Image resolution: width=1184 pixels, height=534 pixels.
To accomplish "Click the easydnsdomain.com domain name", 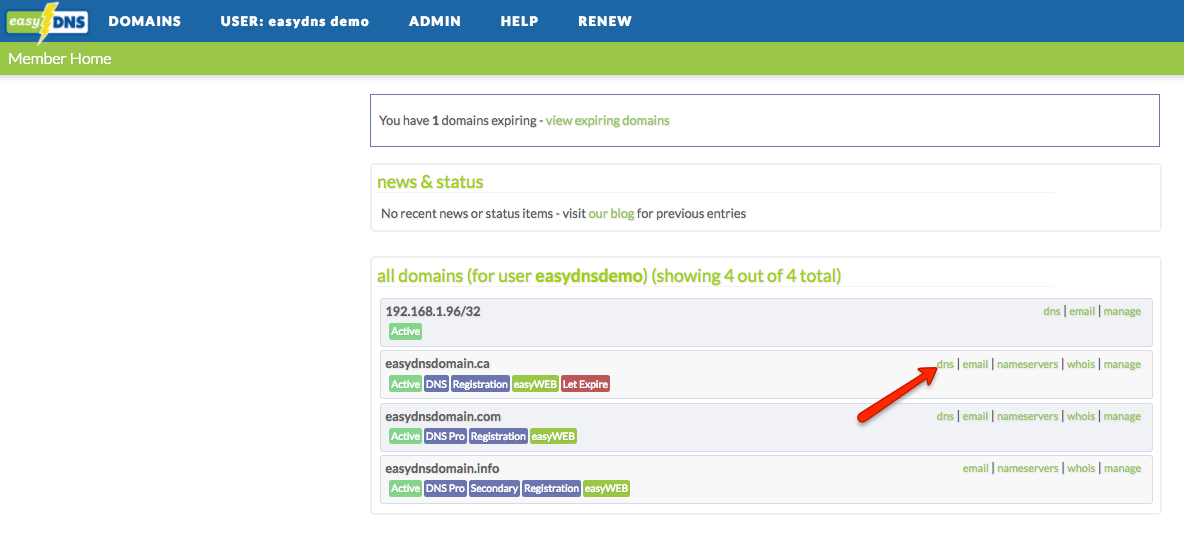I will pos(443,416).
